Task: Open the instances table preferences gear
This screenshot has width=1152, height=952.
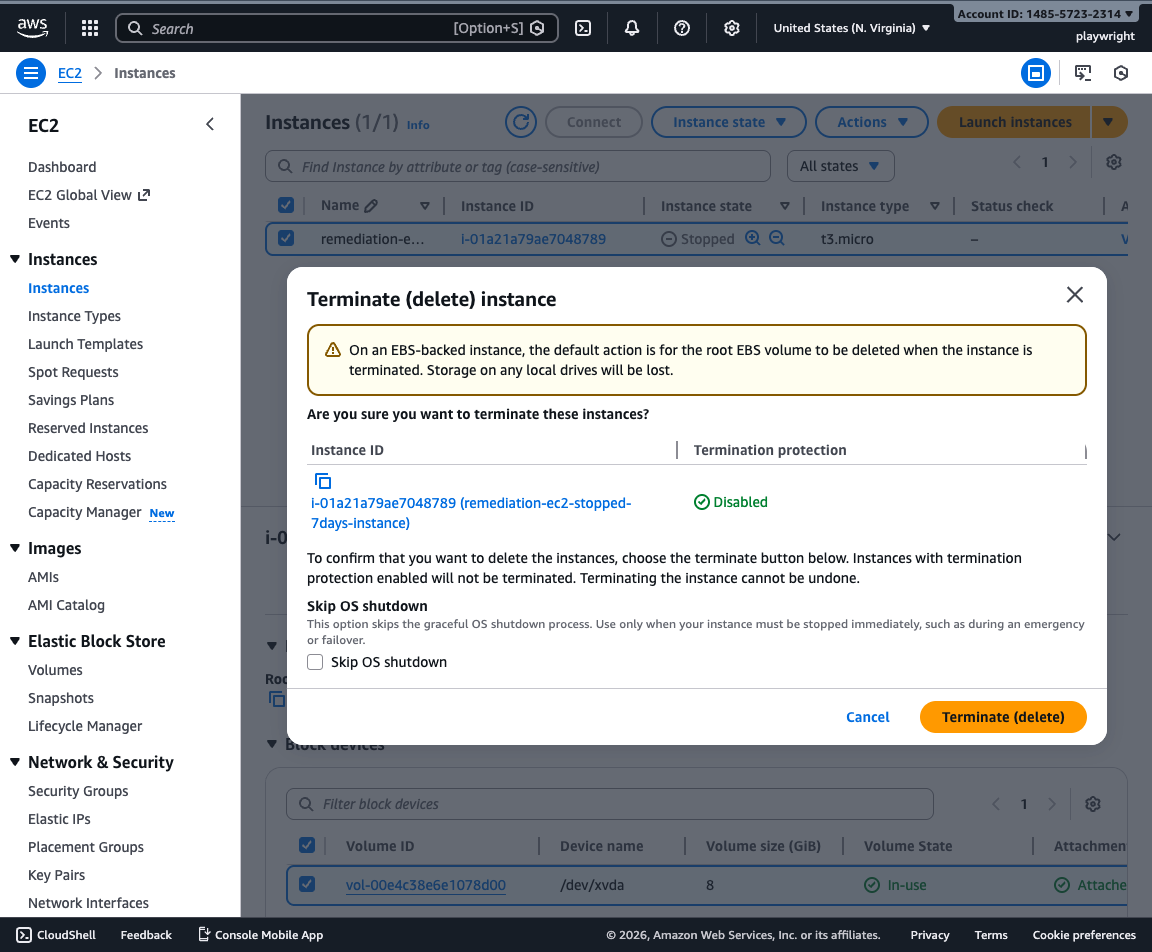Action: [1114, 162]
